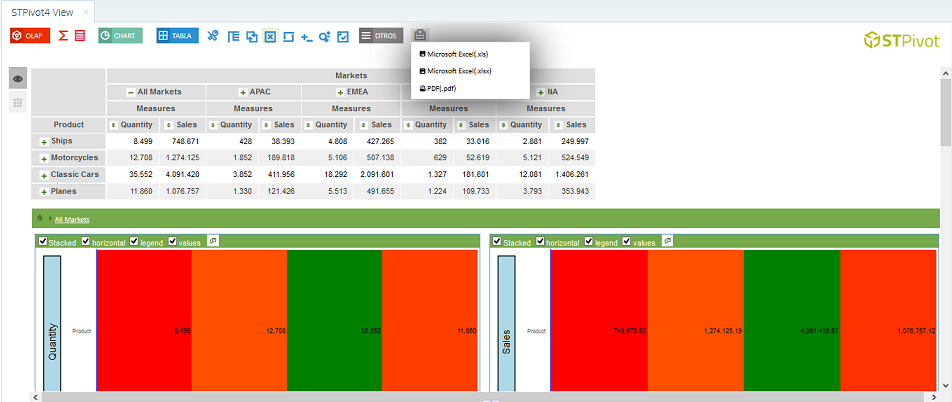Click the pop-out icon on Quantity chart
Screen dimensions: 952x402
tap(212, 241)
